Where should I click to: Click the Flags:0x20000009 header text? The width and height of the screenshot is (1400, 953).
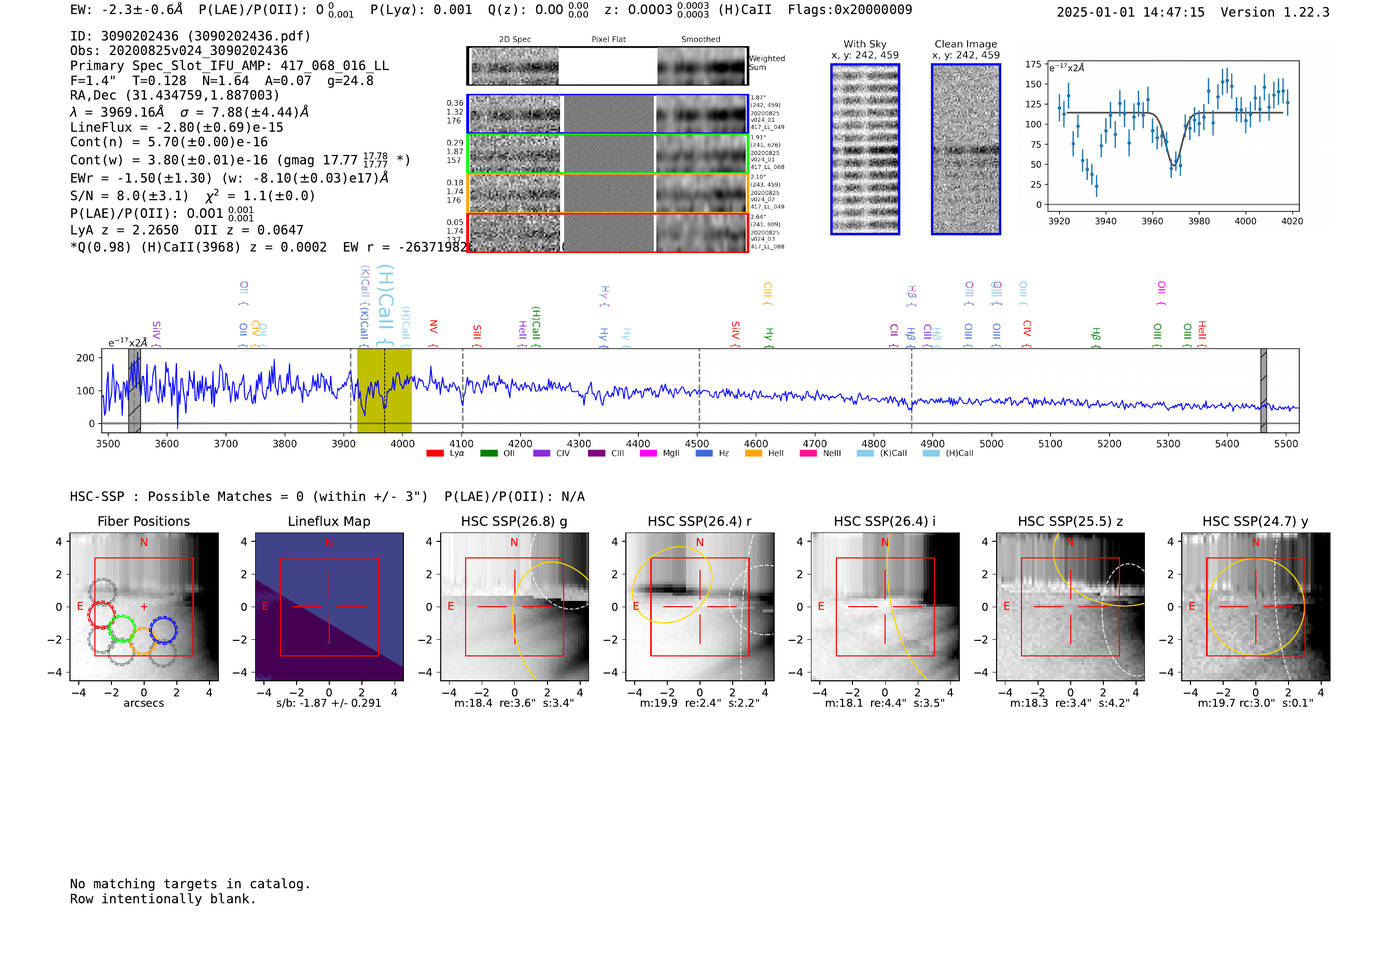(x=850, y=10)
